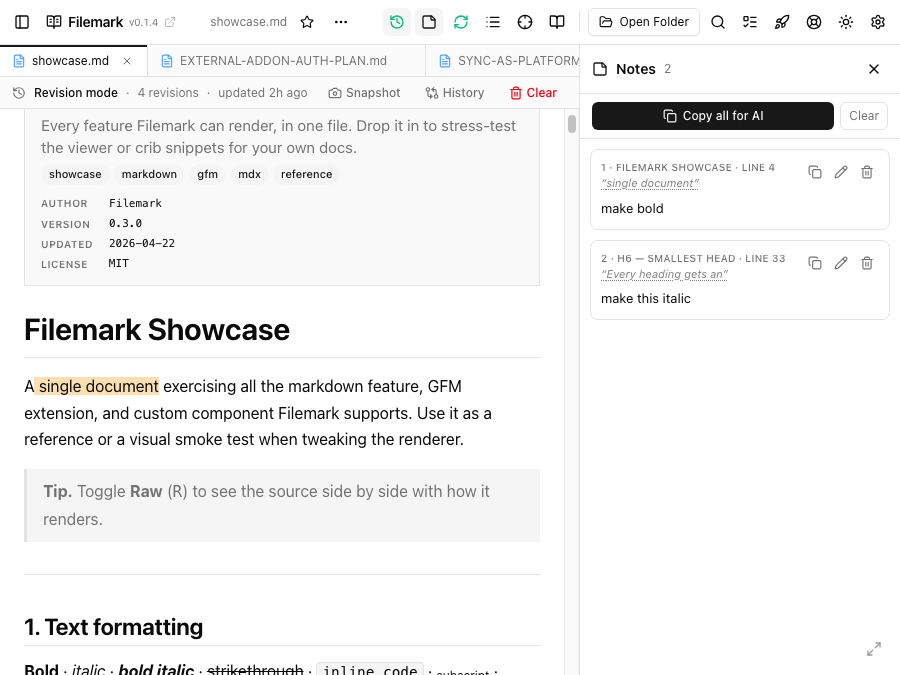
Task: Click the Notes panel title
Action: click(x=636, y=69)
